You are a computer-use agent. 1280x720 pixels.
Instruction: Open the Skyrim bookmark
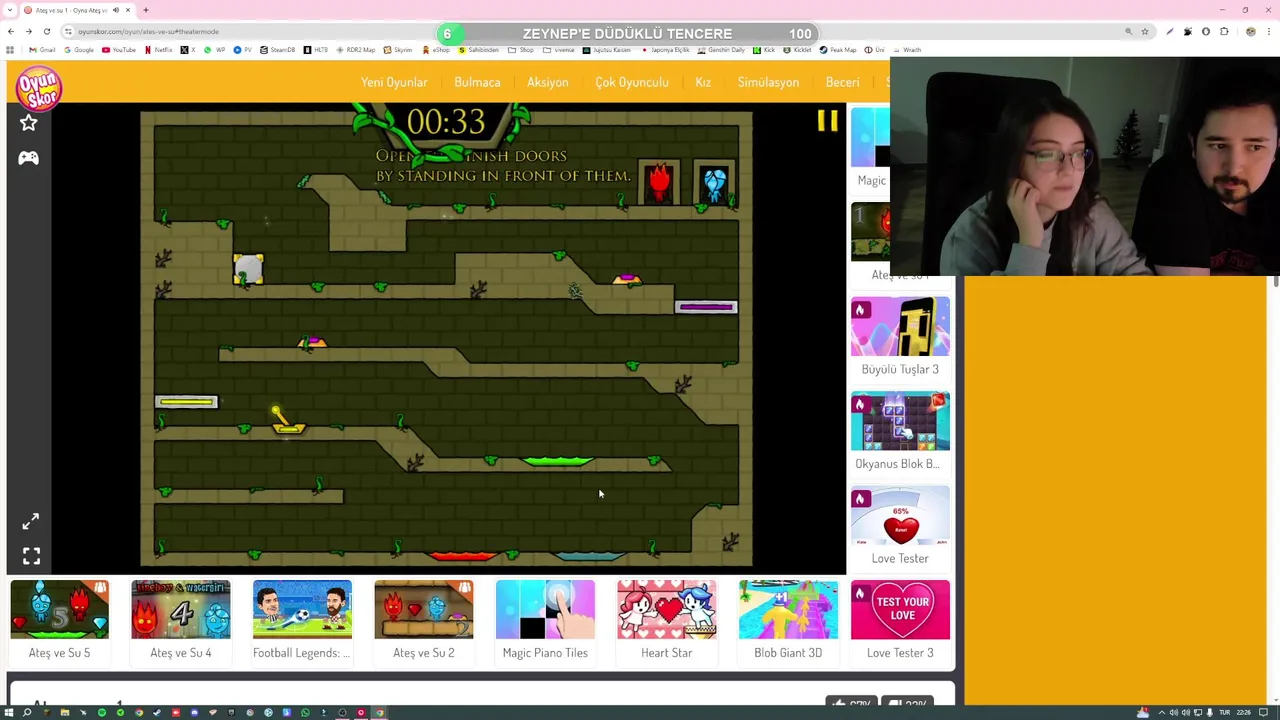[398, 50]
